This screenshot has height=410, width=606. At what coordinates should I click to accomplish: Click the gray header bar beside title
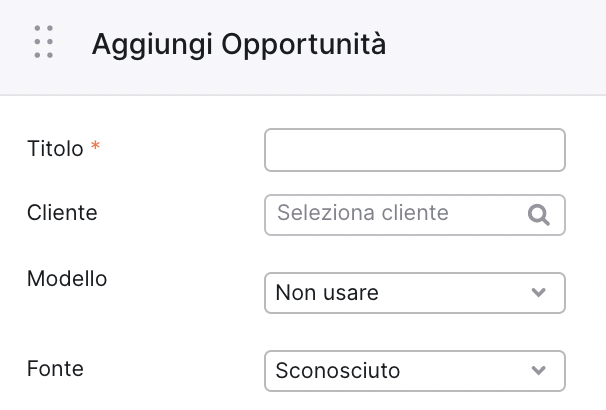tap(495, 44)
